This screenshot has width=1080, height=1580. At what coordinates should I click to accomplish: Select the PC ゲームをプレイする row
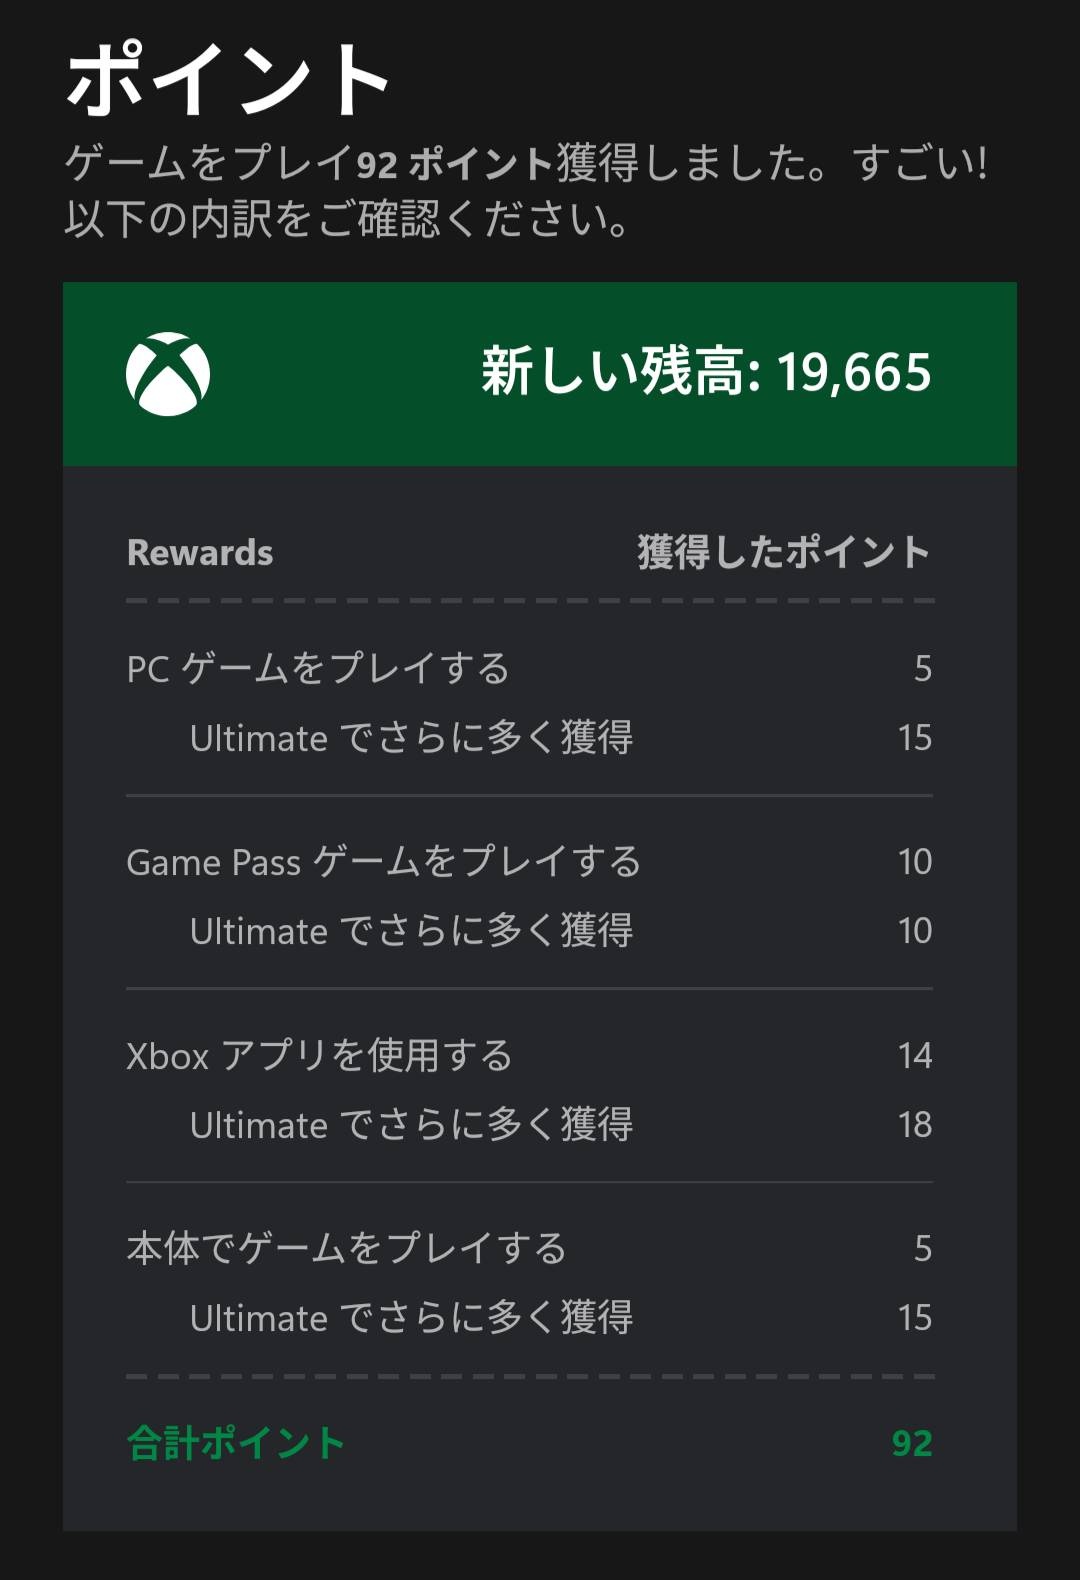pos(318,668)
